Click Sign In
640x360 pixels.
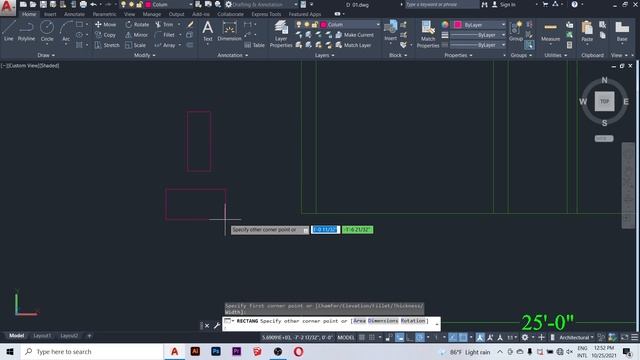[x=504, y=4]
